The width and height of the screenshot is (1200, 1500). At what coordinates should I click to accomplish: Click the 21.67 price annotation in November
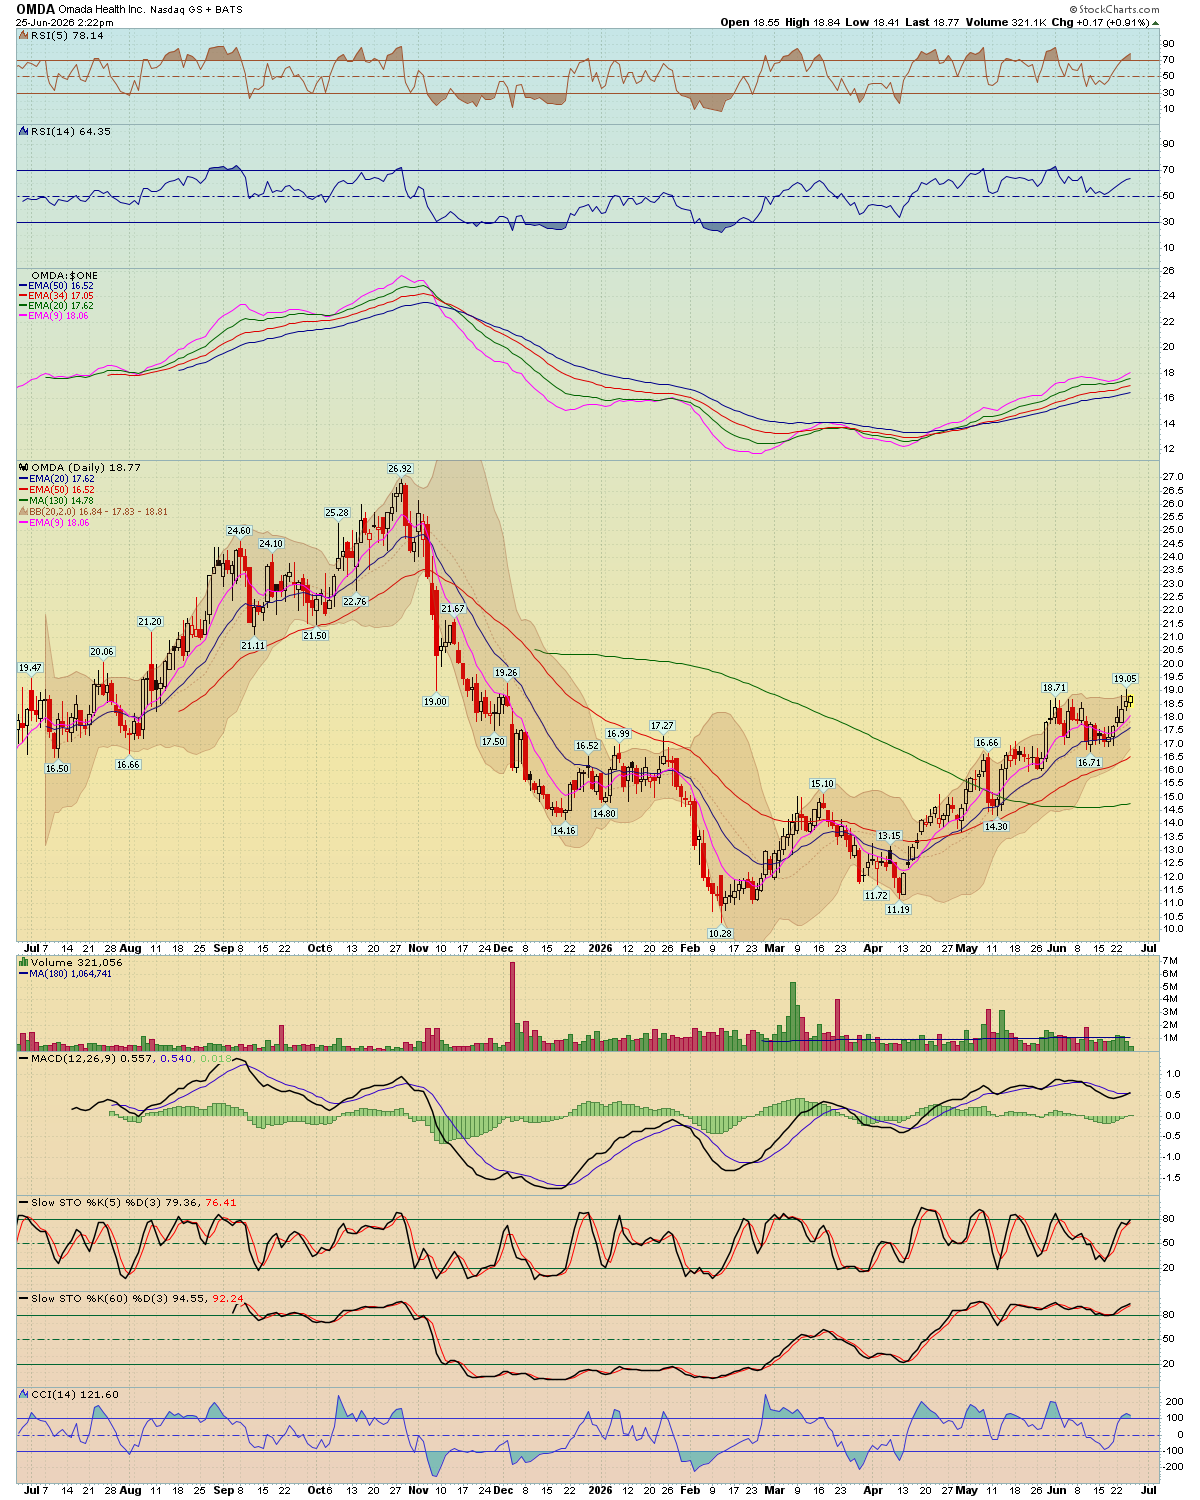(453, 608)
